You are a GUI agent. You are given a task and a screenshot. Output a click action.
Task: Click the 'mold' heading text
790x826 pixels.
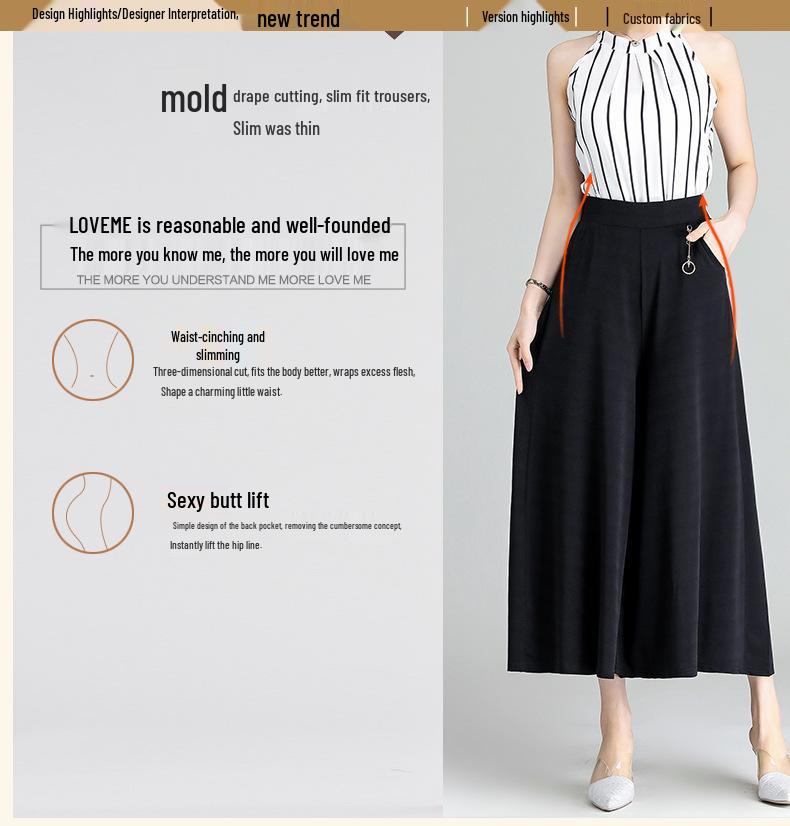point(194,99)
